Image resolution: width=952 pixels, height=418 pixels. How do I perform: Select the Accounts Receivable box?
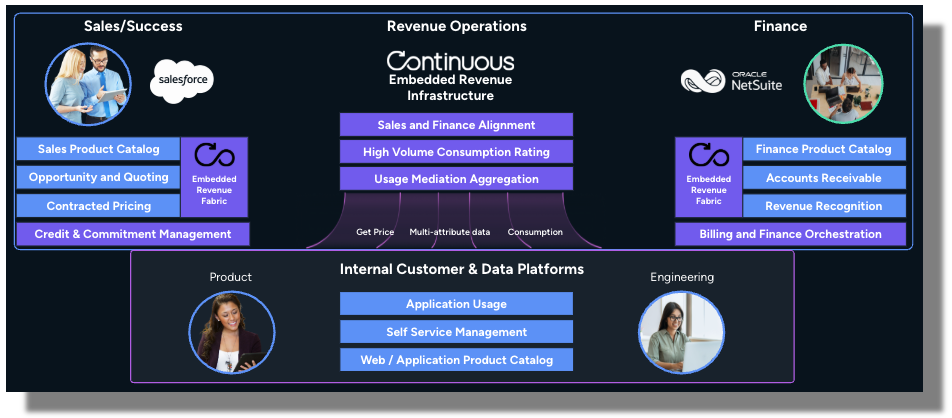(824, 177)
